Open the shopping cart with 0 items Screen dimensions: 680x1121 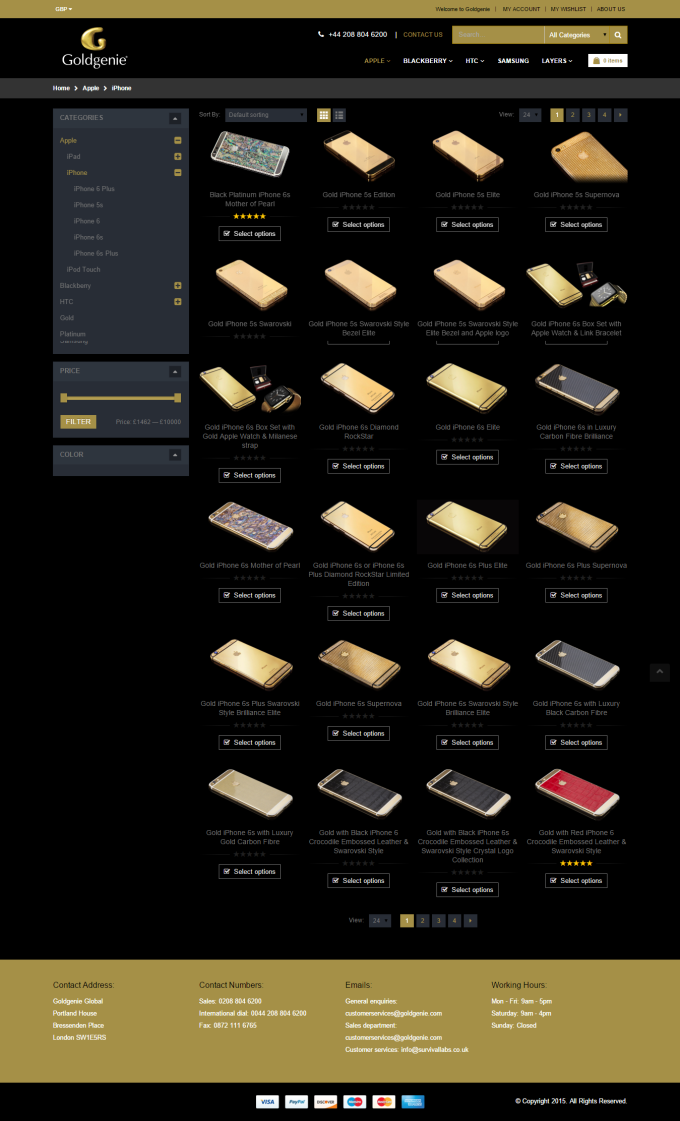tap(608, 61)
